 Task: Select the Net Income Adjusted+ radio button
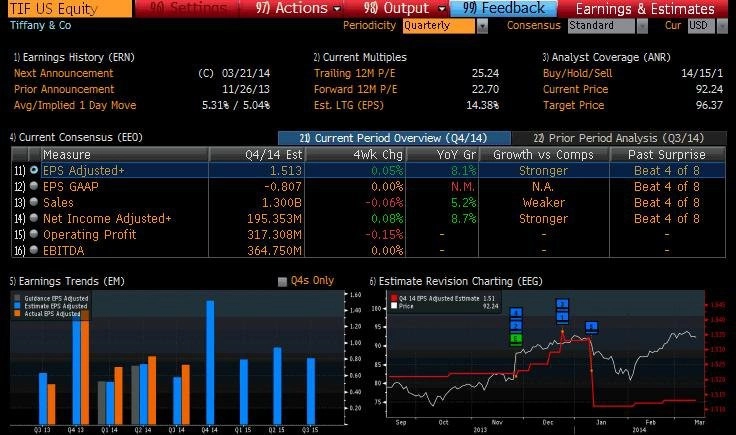34,218
